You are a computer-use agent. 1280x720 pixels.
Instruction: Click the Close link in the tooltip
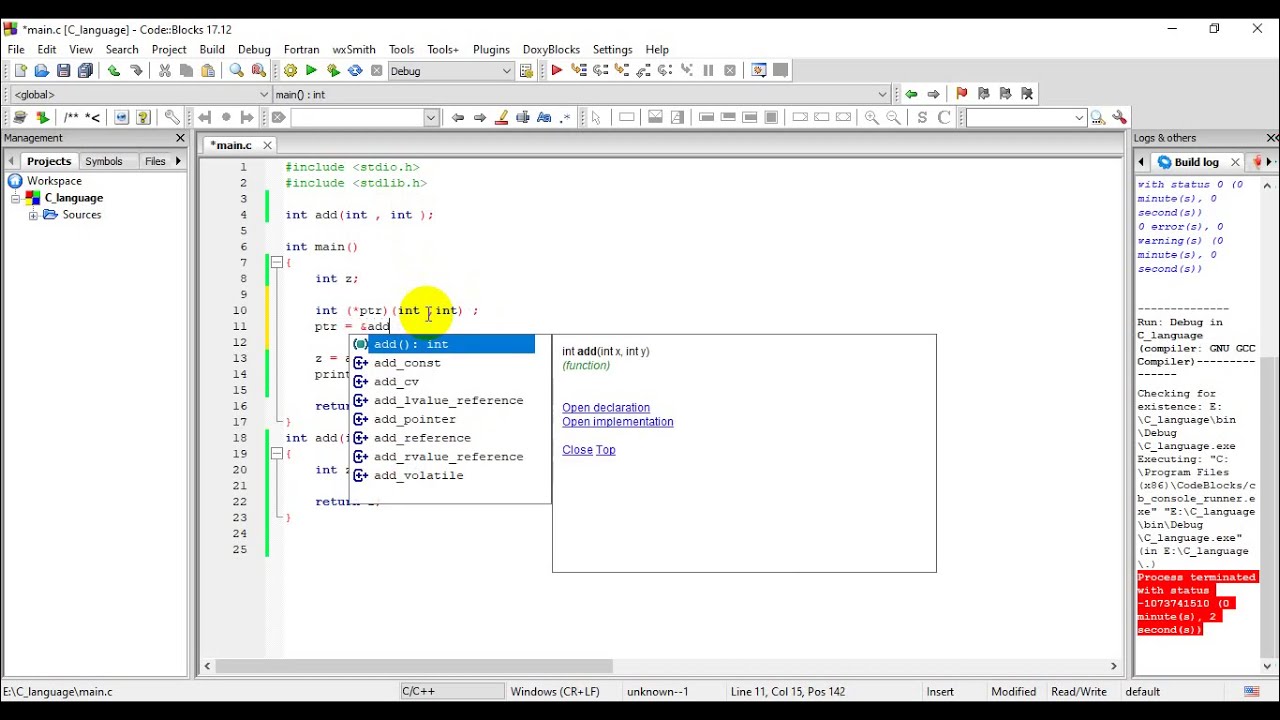coord(577,450)
